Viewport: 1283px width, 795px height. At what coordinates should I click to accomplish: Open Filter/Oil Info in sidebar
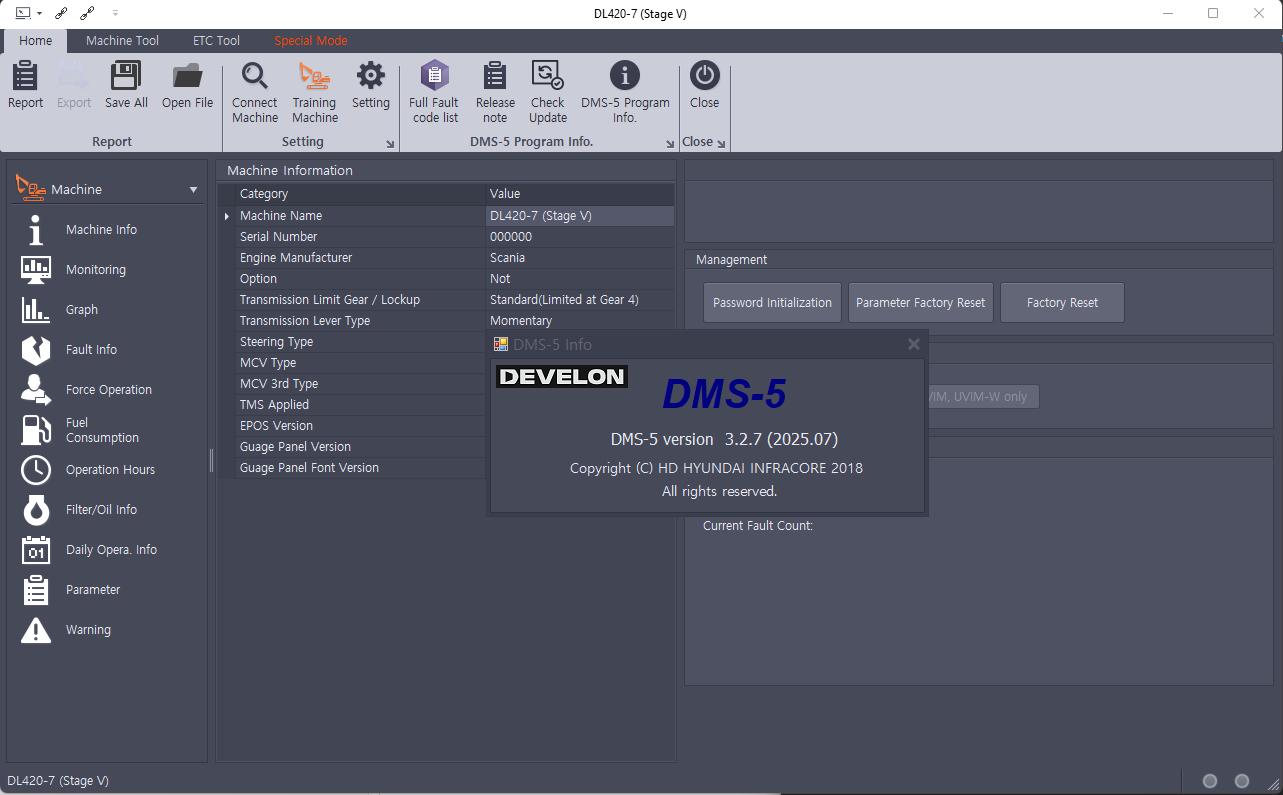pyautogui.click(x=101, y=510)
